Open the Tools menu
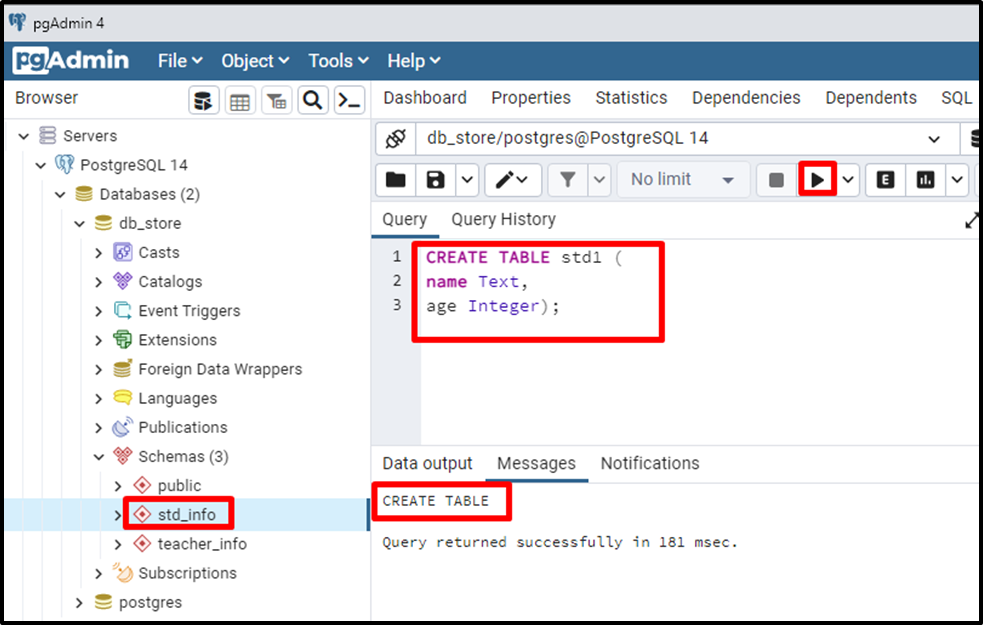 [337, 61]
